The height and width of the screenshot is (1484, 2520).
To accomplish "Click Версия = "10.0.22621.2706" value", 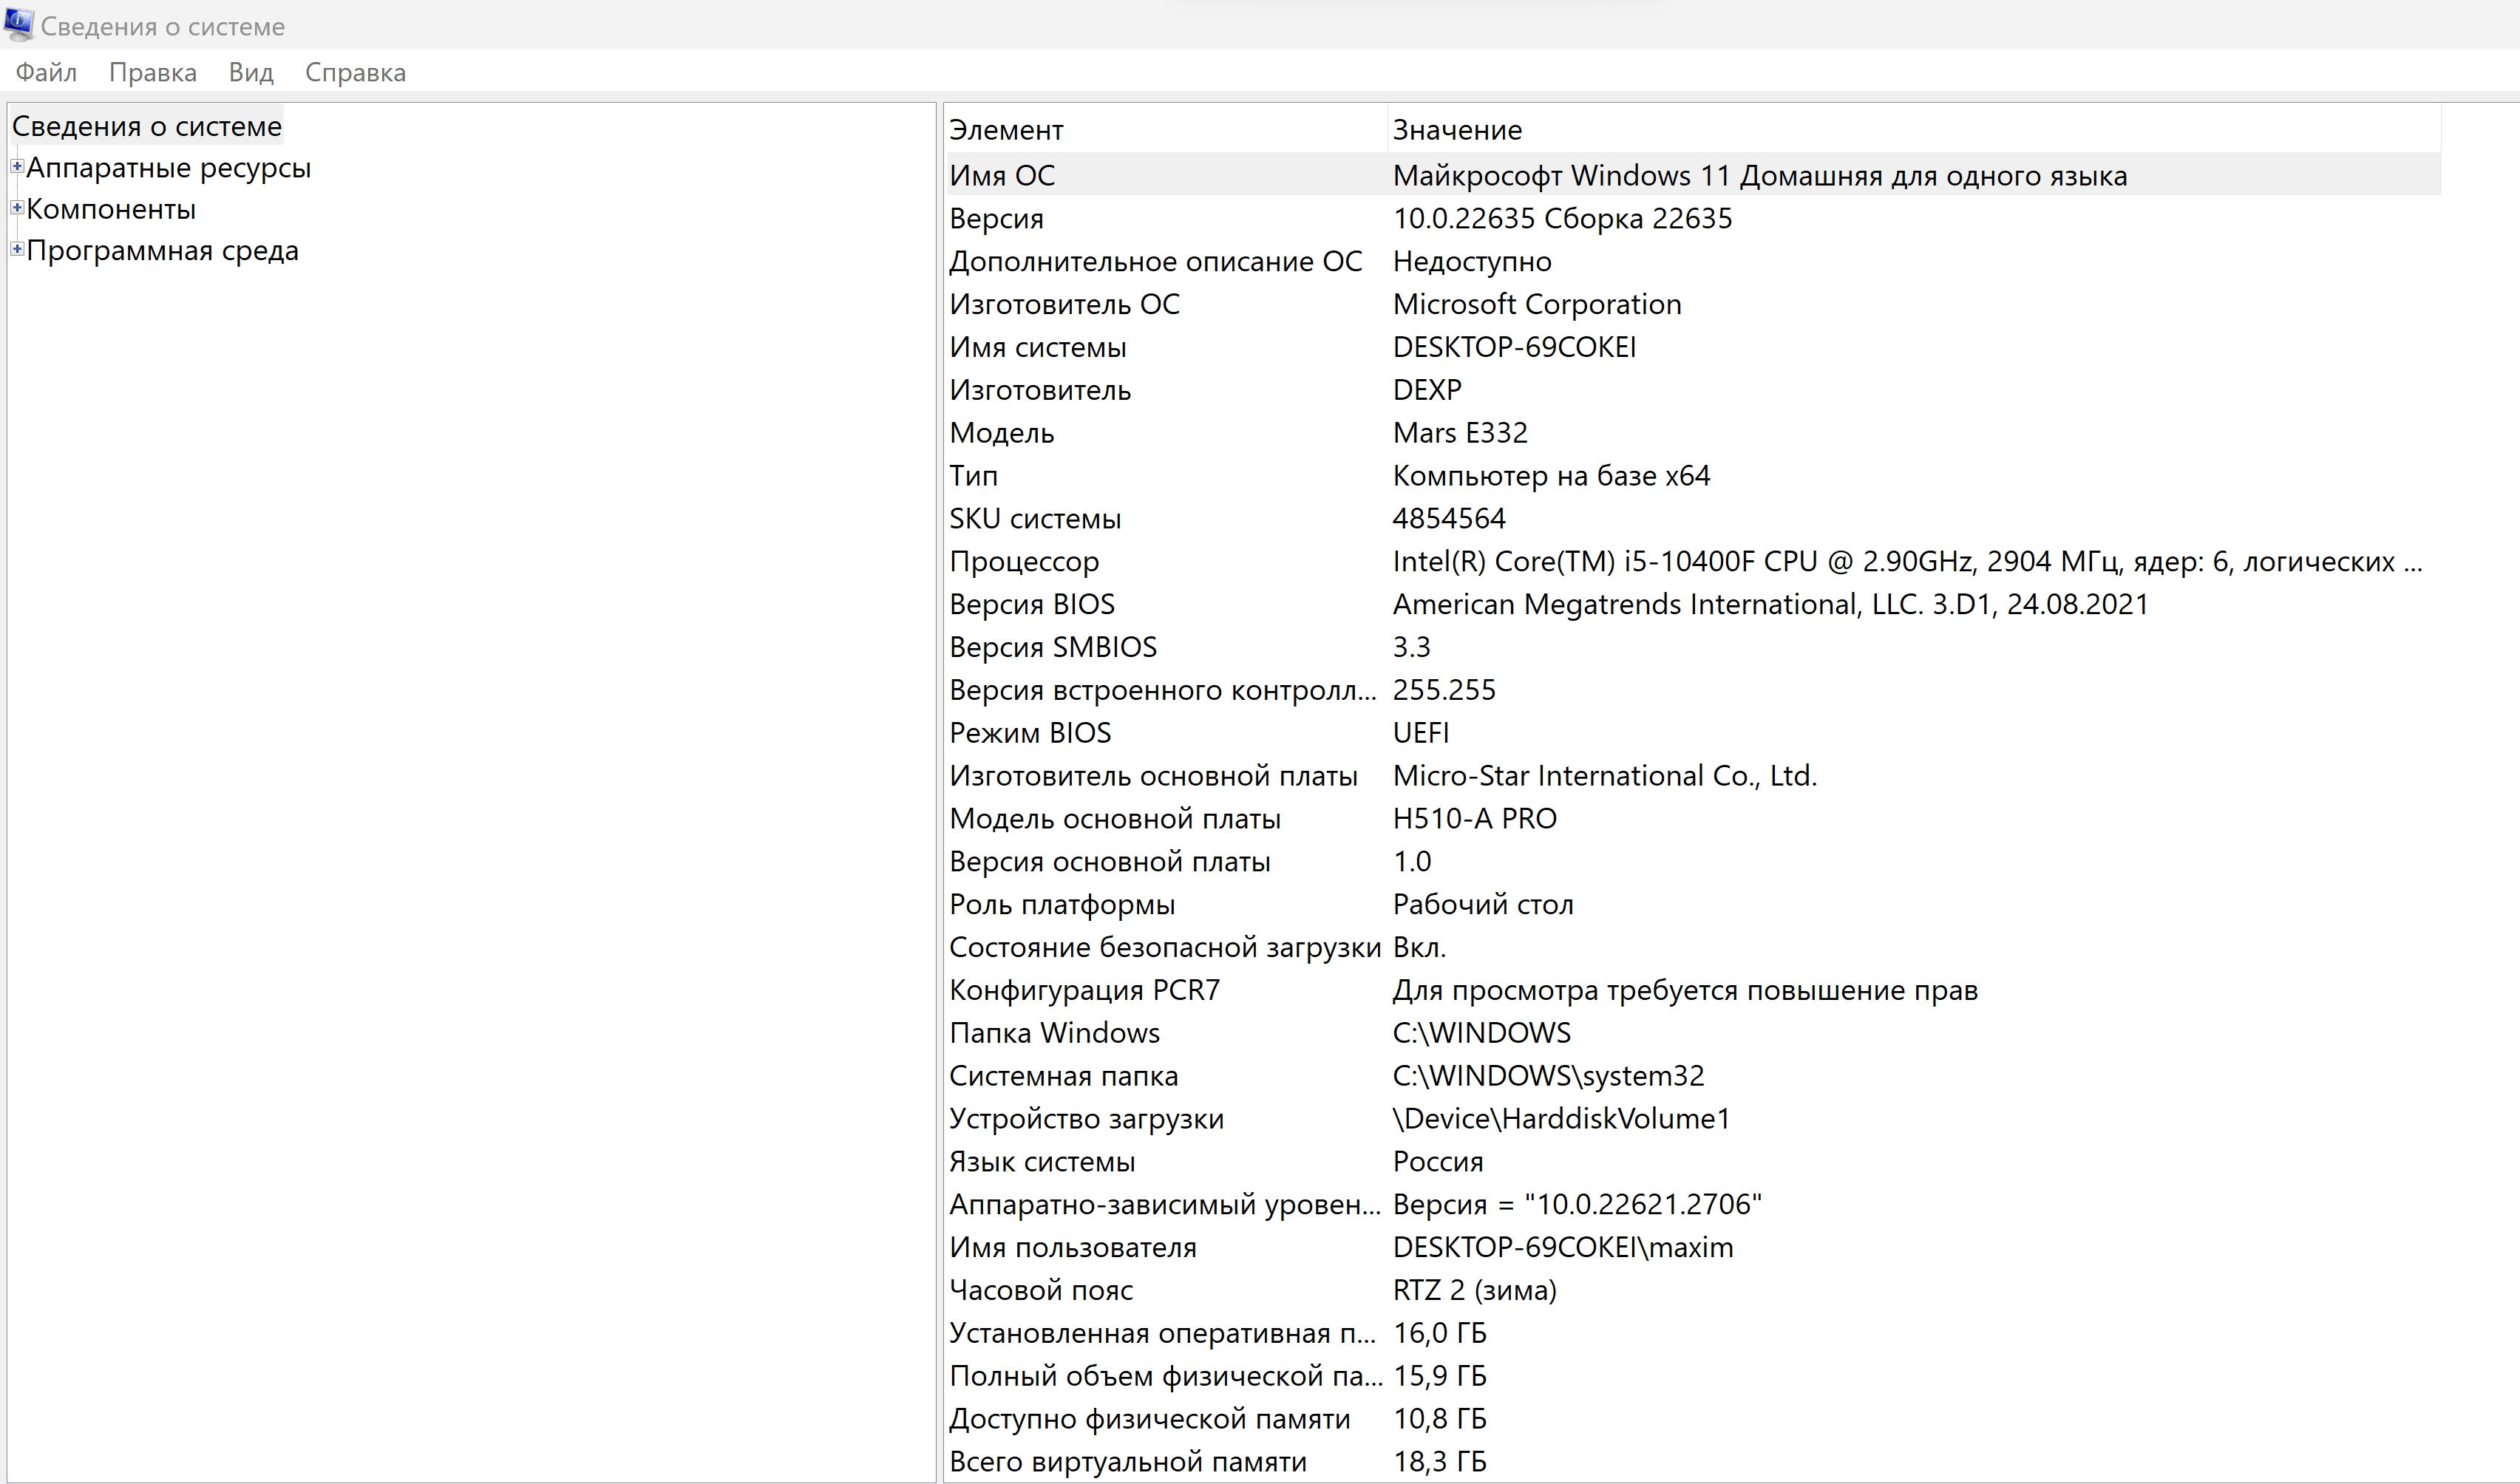I will point(1577,1204).
